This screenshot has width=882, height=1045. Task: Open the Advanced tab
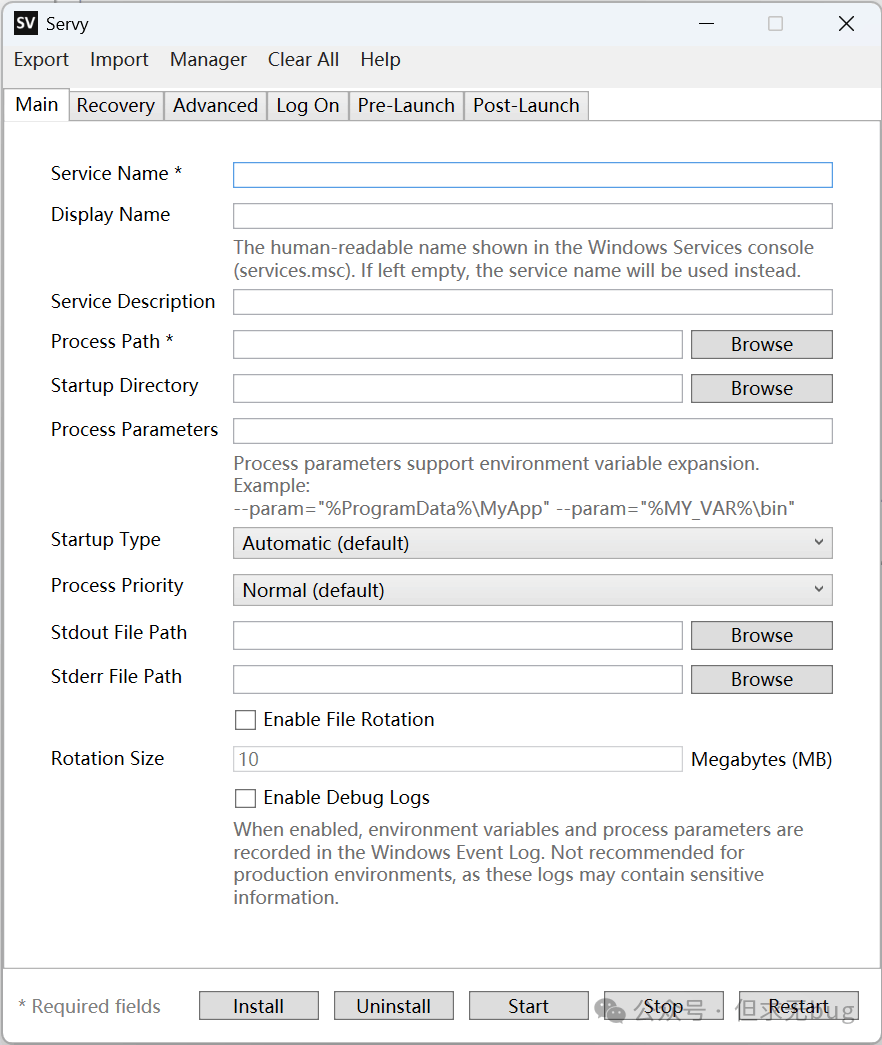pos(215,106)
